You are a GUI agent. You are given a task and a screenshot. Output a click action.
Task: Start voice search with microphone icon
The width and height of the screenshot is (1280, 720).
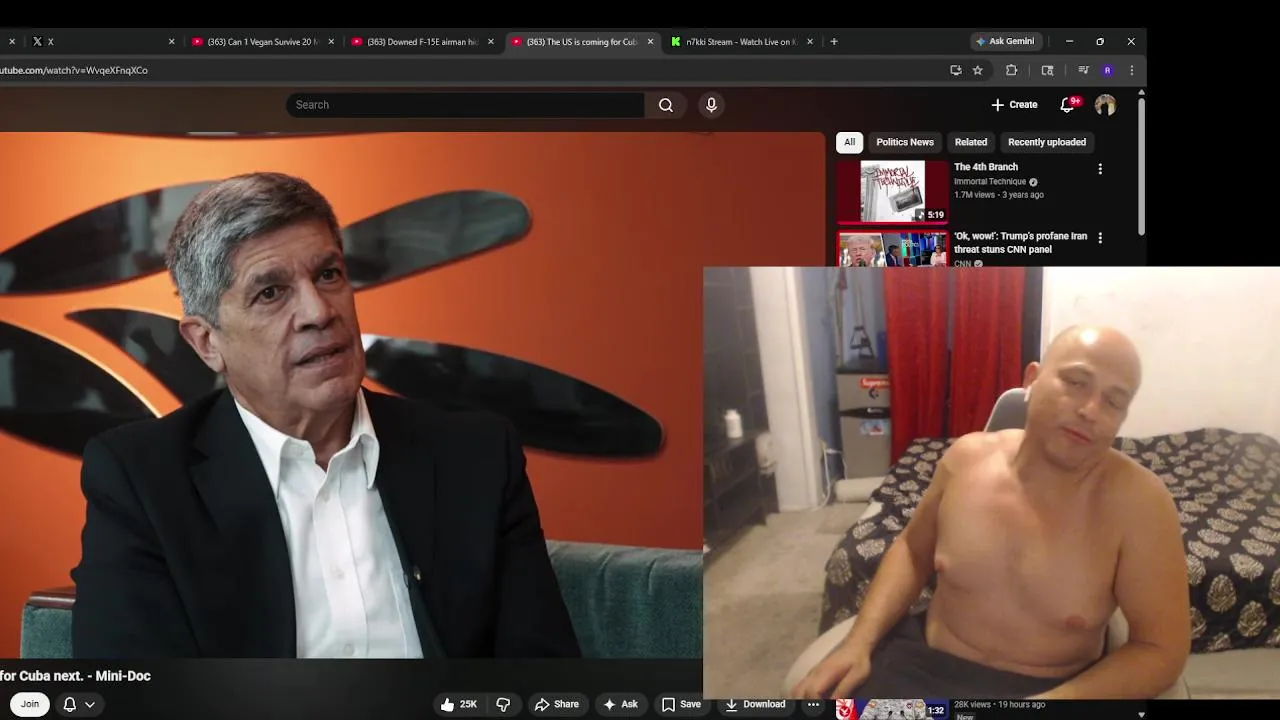pos(711,105)
